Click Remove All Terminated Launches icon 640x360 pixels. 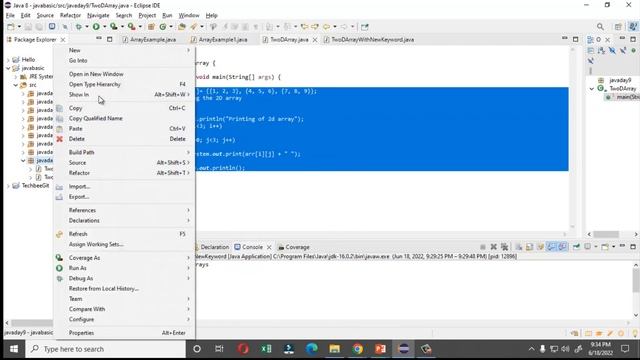[504, 247]
